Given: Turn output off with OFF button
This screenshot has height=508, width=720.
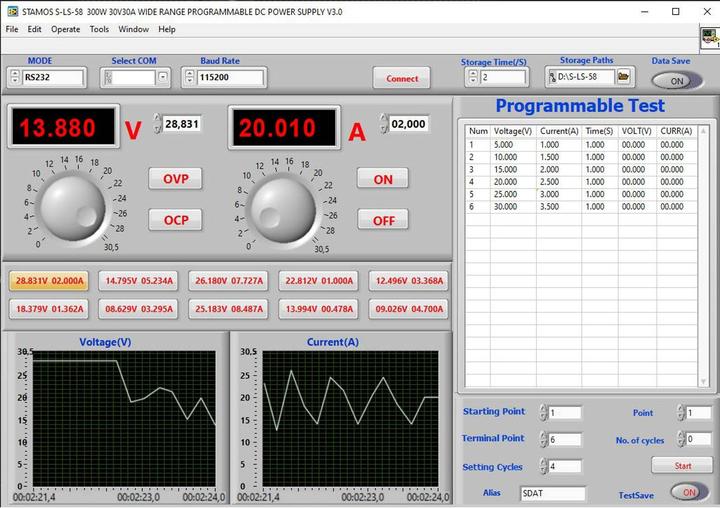Looking at the screenshot, I should coord(383,220).
